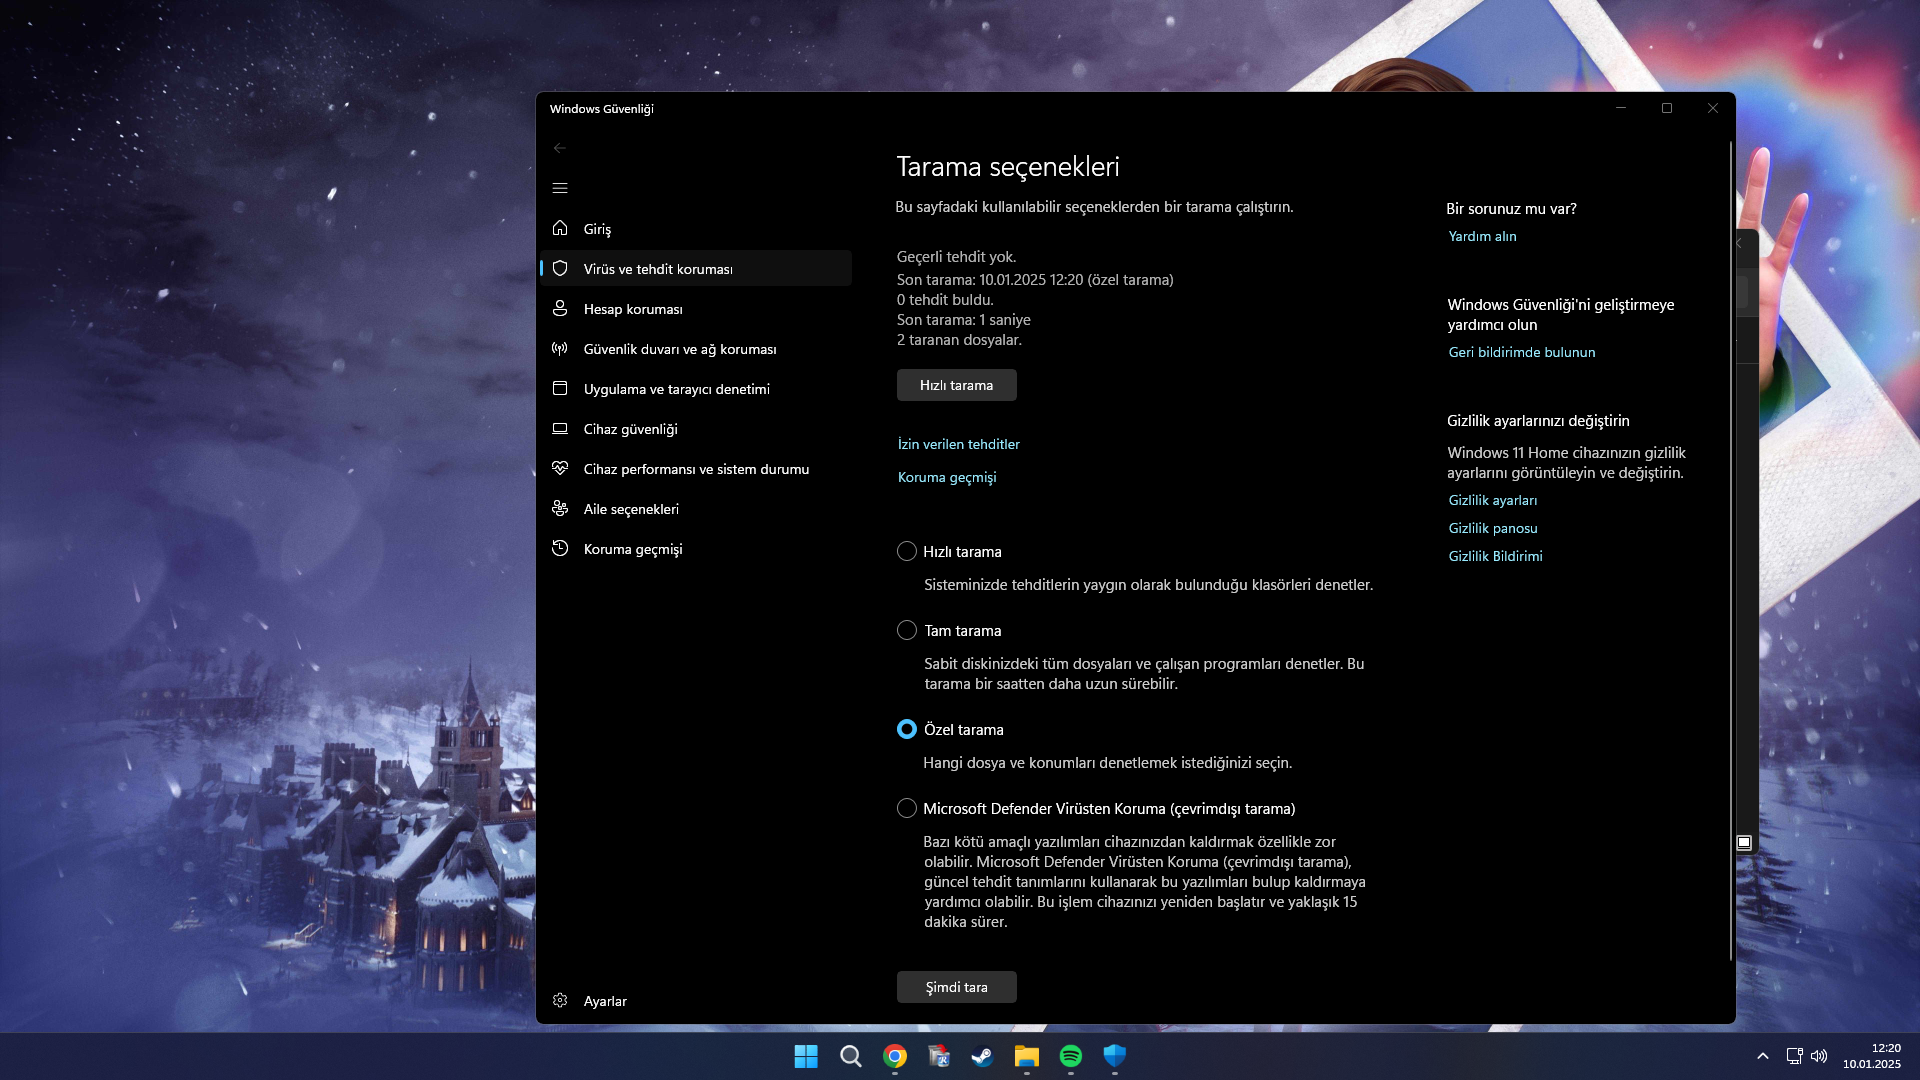The width and height of the screenshot is (1920, 1080).
Task: Open Uygulama ve tarayıcı denetimi menu item
Action: pyautogui.click(x=676, y=389)
